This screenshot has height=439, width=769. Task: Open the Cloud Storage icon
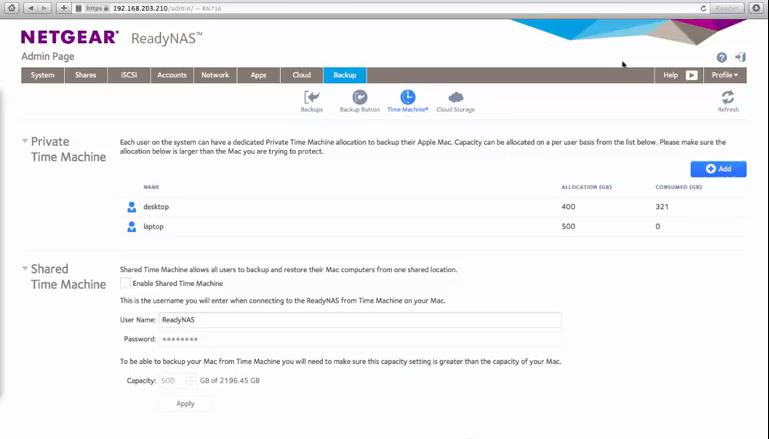456,97
